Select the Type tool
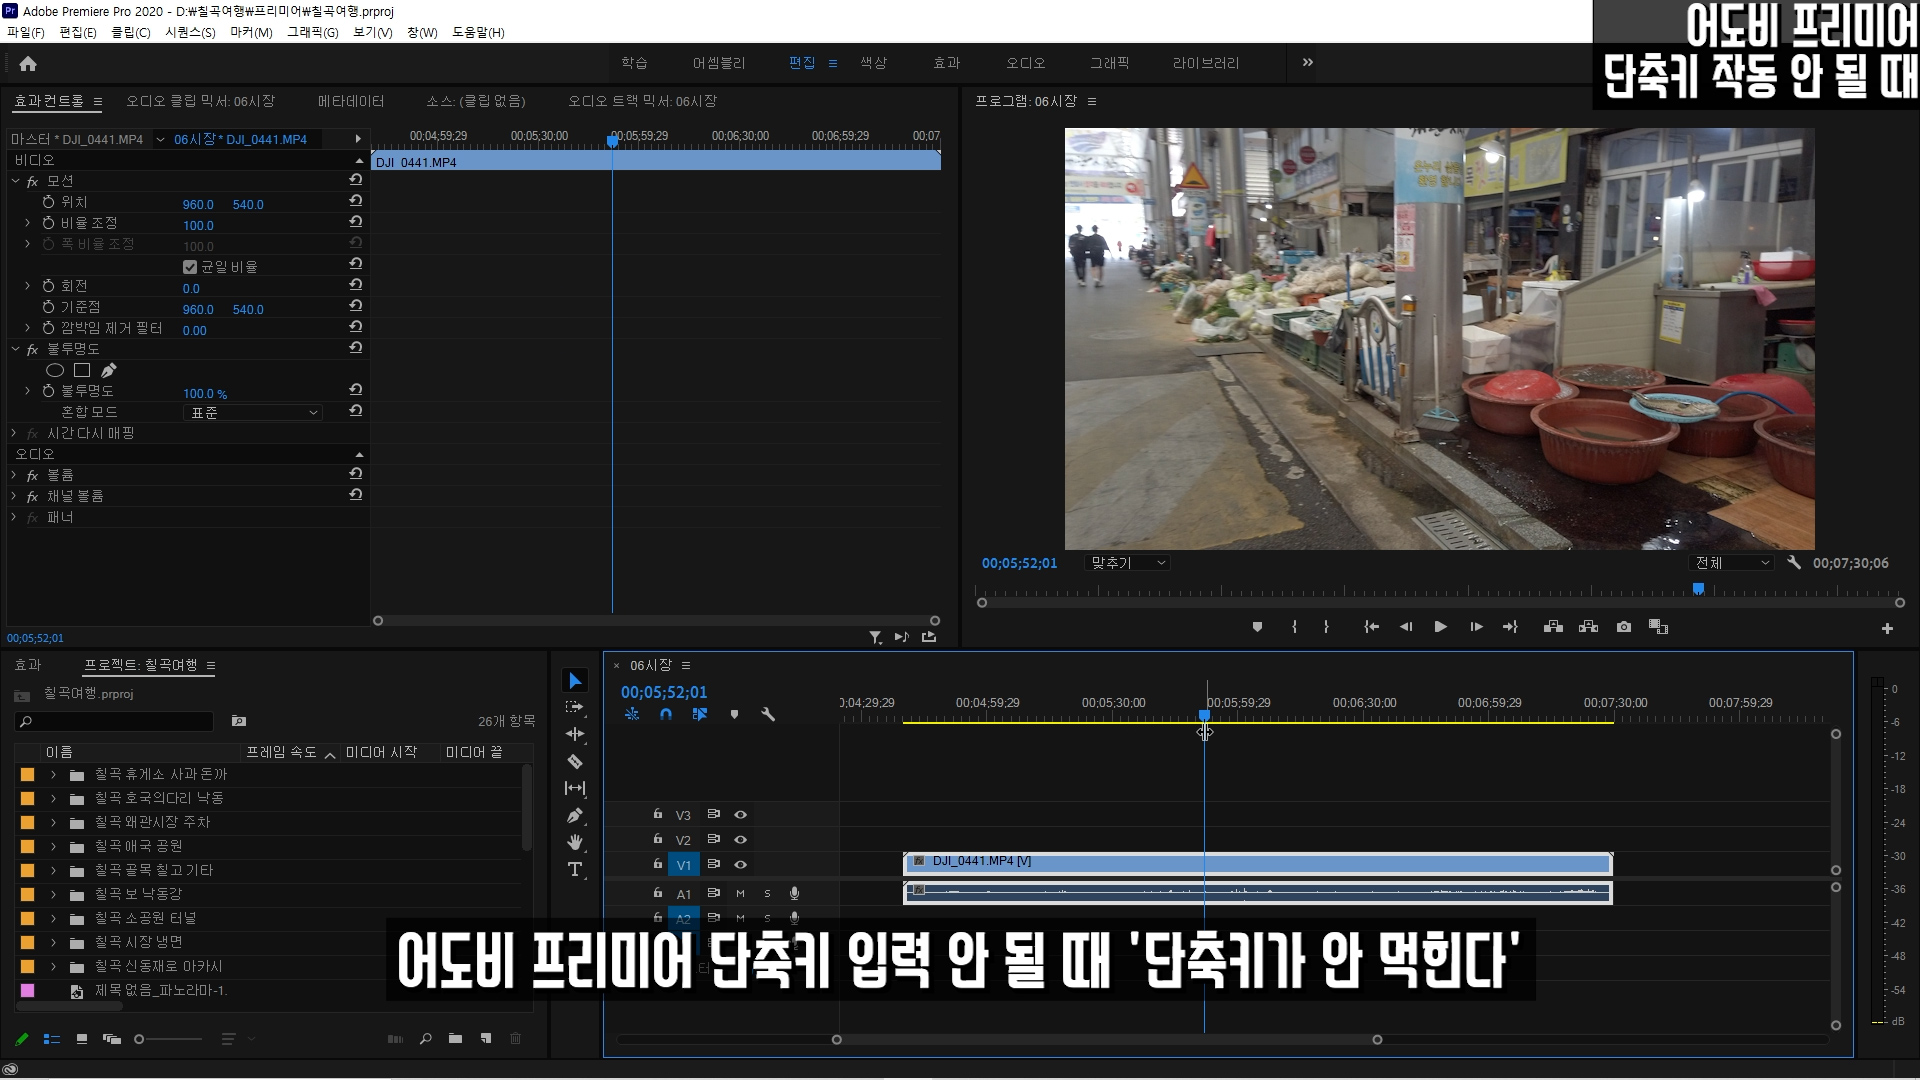The image size is (1920, 1080). point(575,869)
